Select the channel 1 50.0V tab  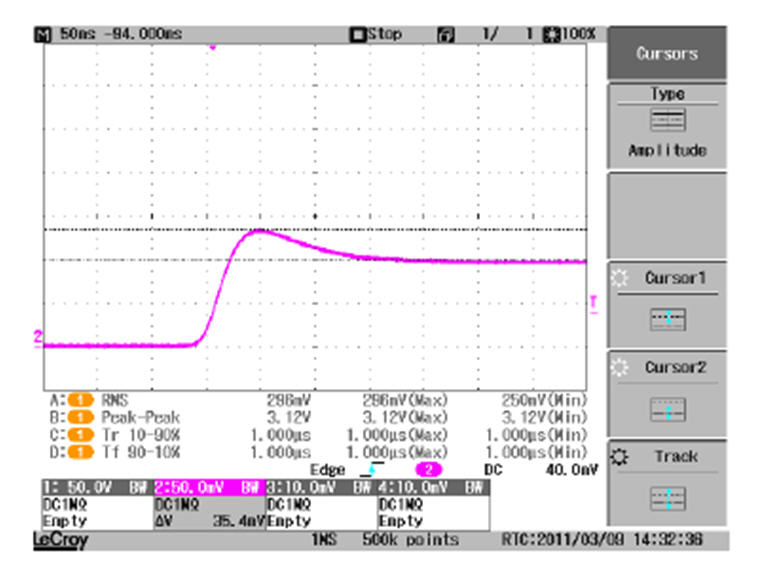click(x=97, y=488)
